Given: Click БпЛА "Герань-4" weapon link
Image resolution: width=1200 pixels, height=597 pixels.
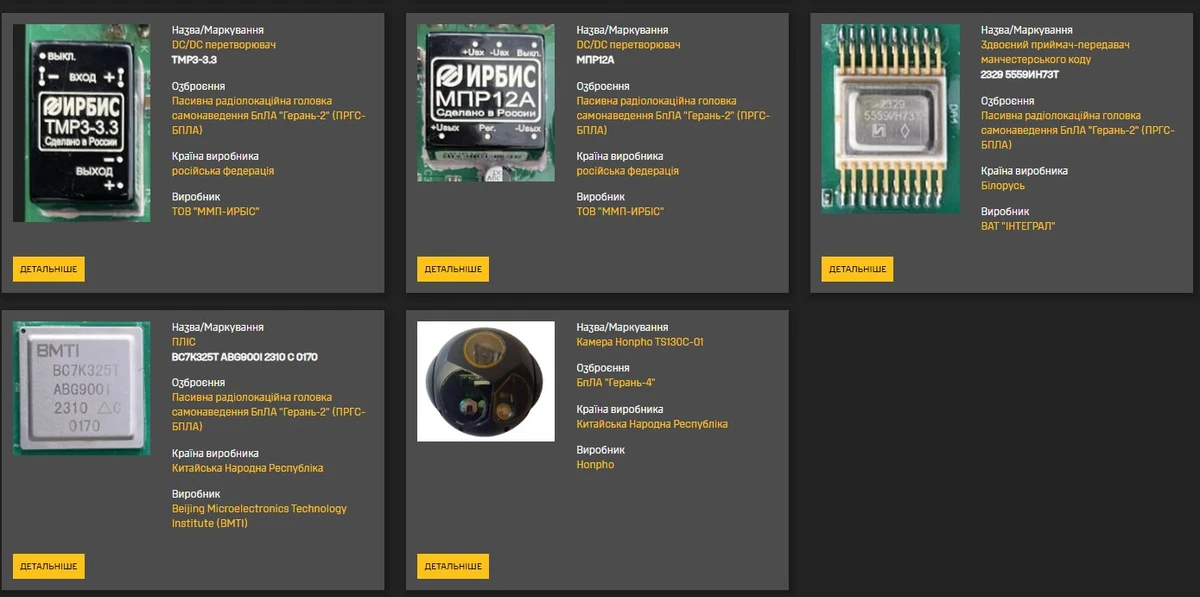Looking at the screenshot, I should pos(616,383).
